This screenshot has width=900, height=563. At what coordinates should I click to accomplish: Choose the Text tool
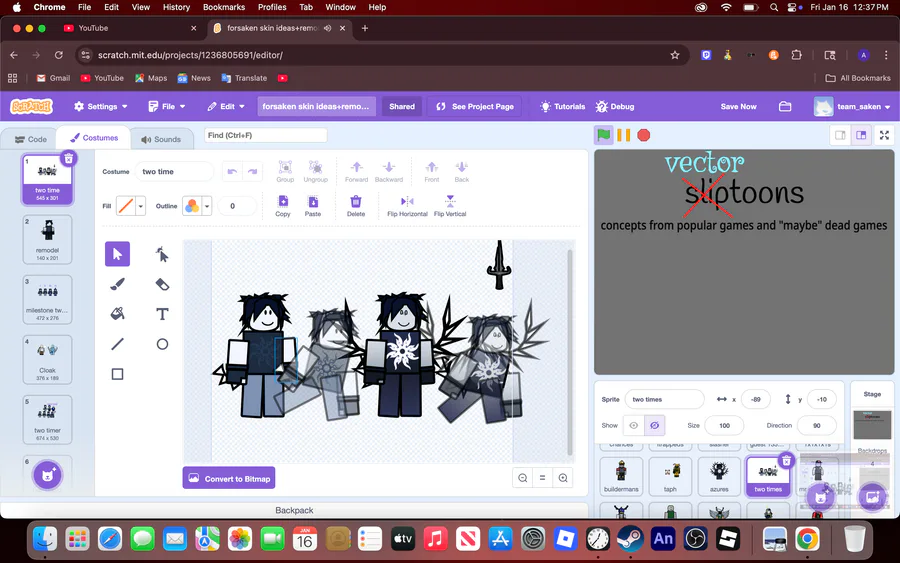[x=162, y=314]
